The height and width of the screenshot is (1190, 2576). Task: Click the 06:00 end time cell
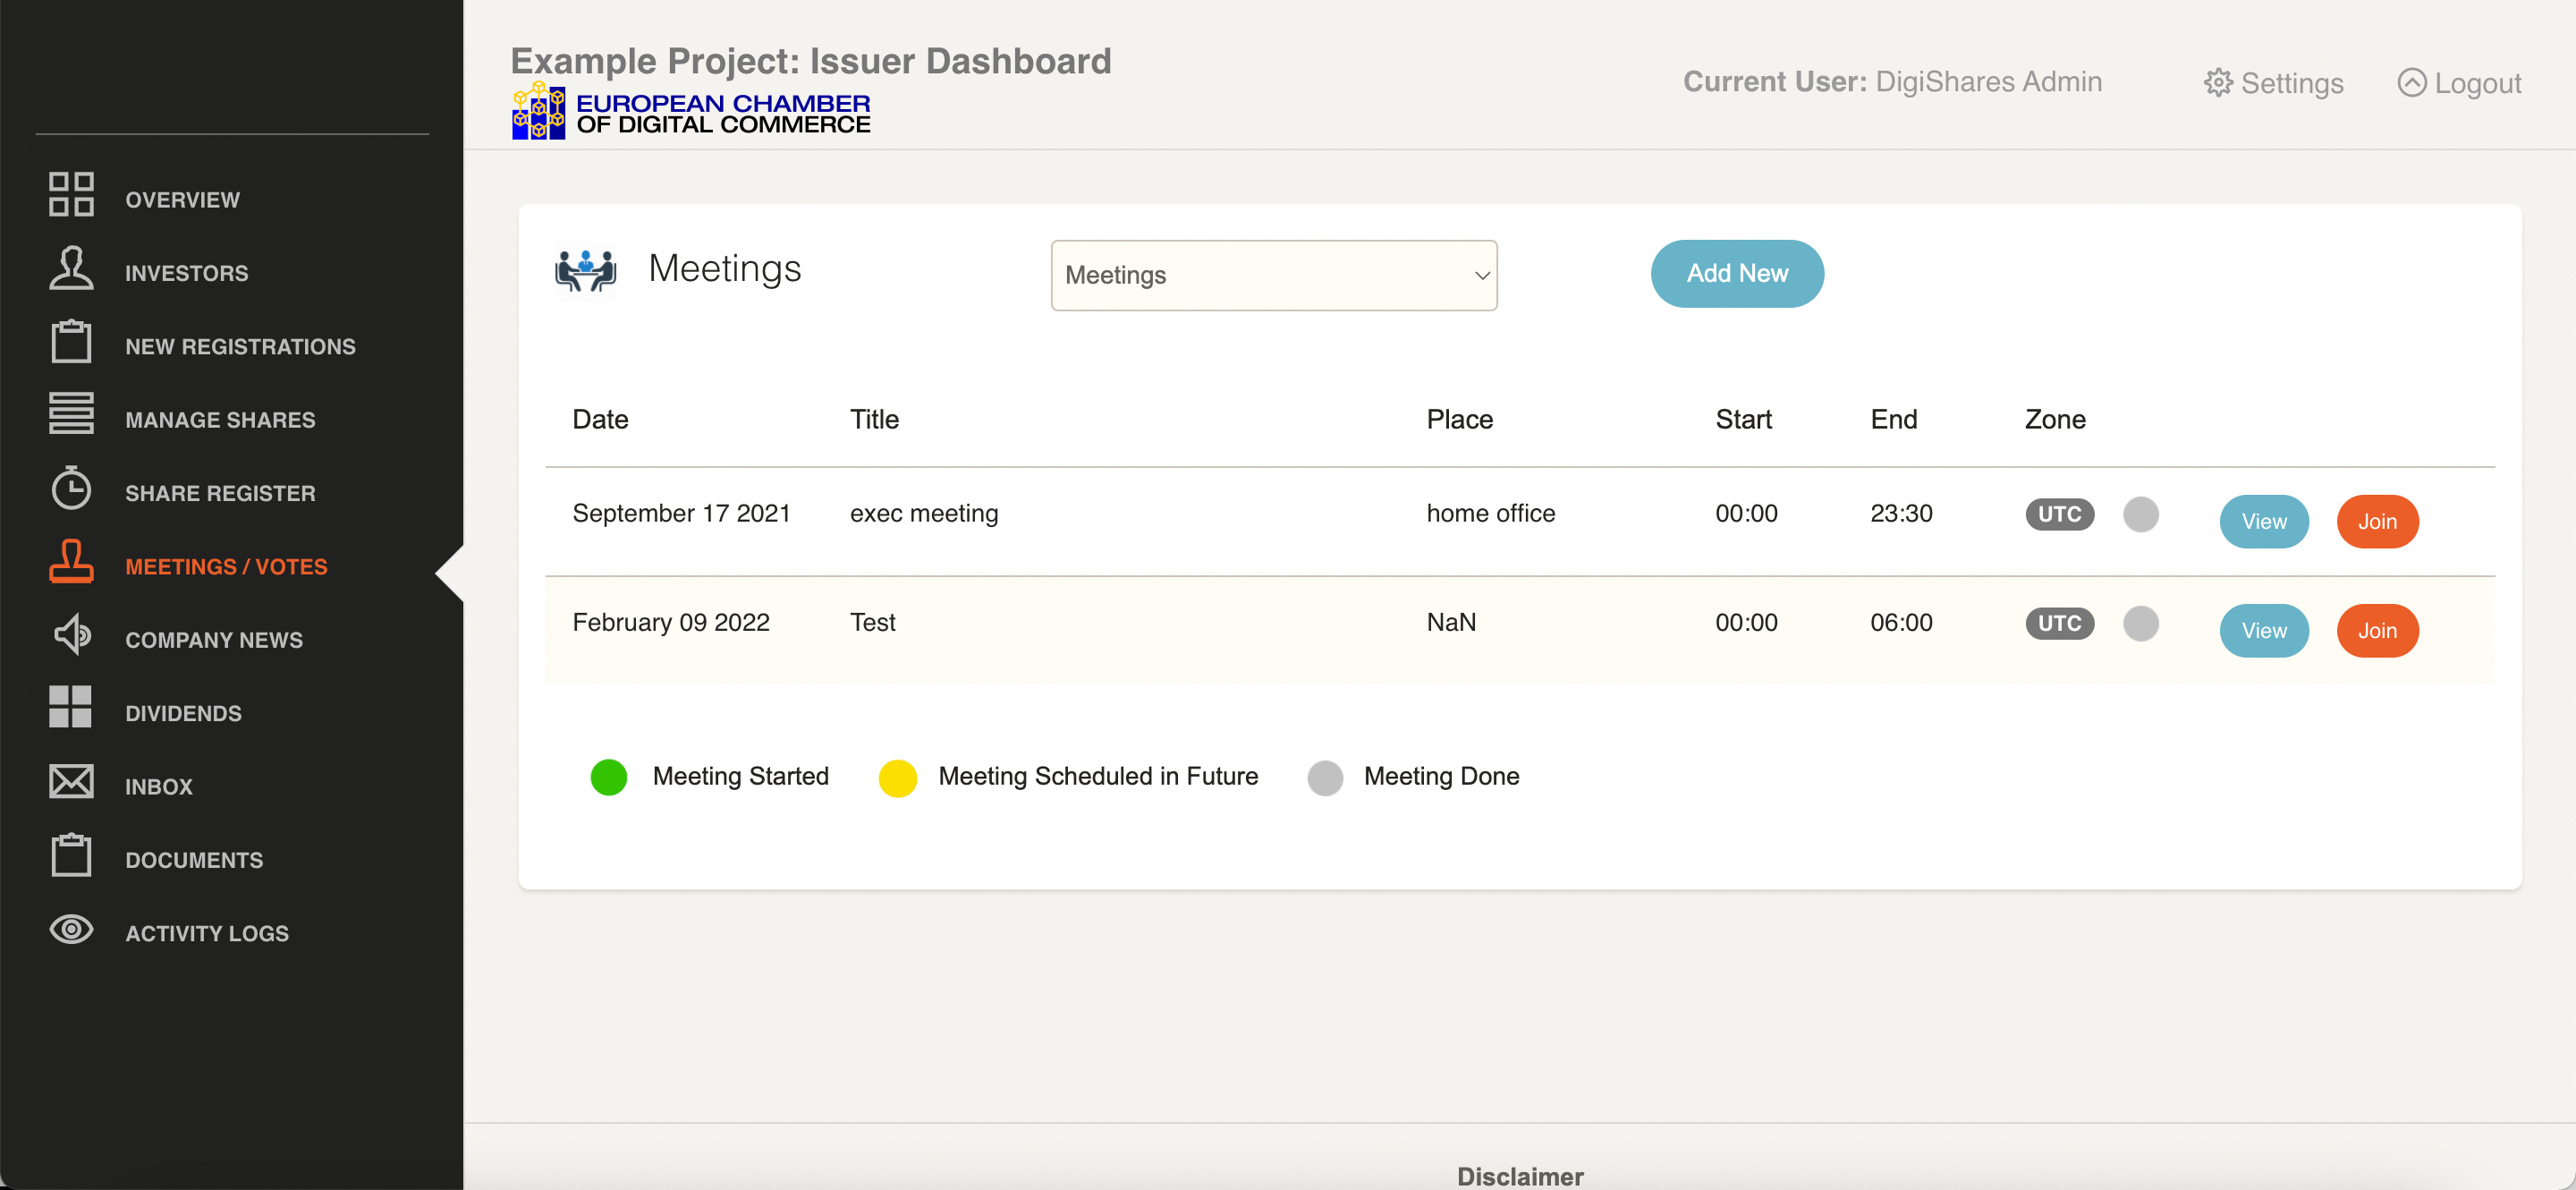[x=1901, y=622]
